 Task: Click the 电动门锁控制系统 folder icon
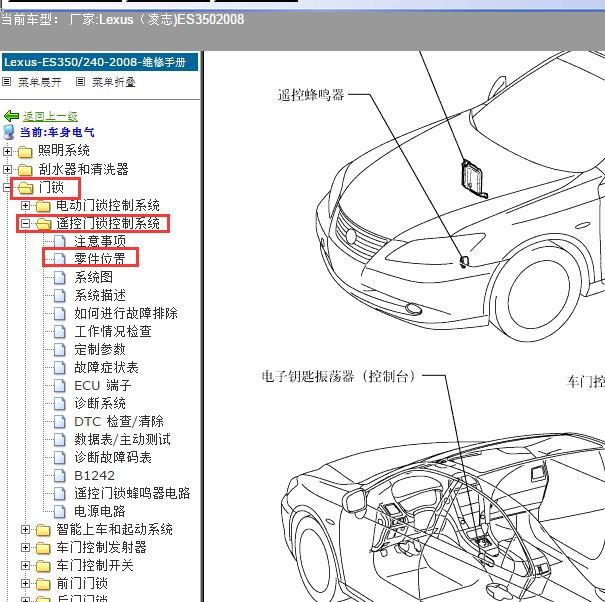pyautogui.click(x=43, y=206)
